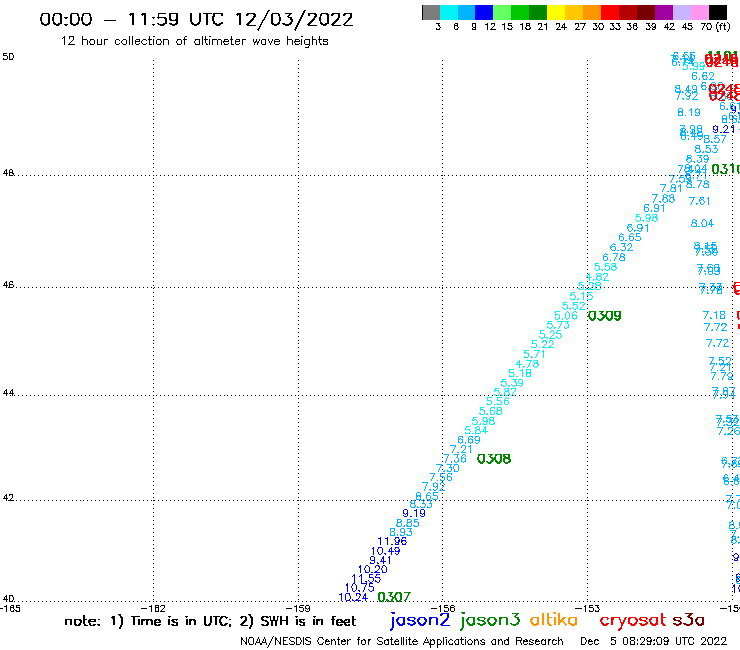Click the '24' scale label

click(x=561, y=27)
